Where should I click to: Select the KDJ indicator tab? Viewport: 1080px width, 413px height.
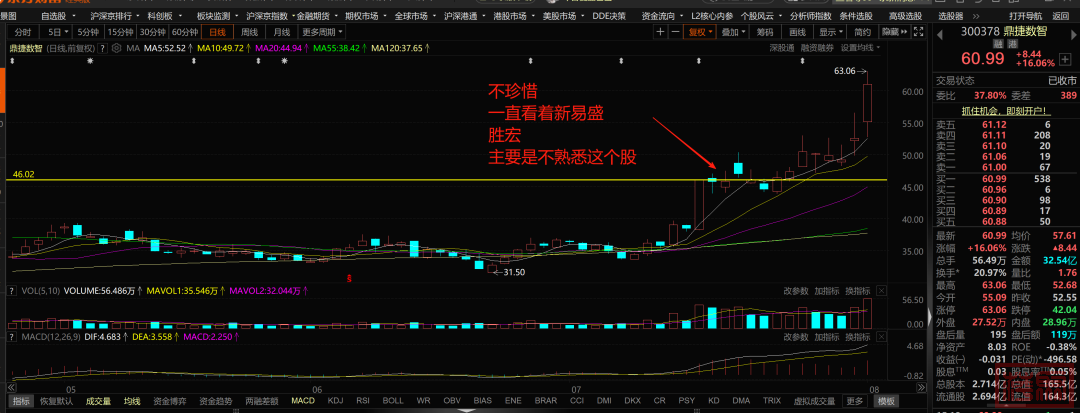[x=335, y=400]
